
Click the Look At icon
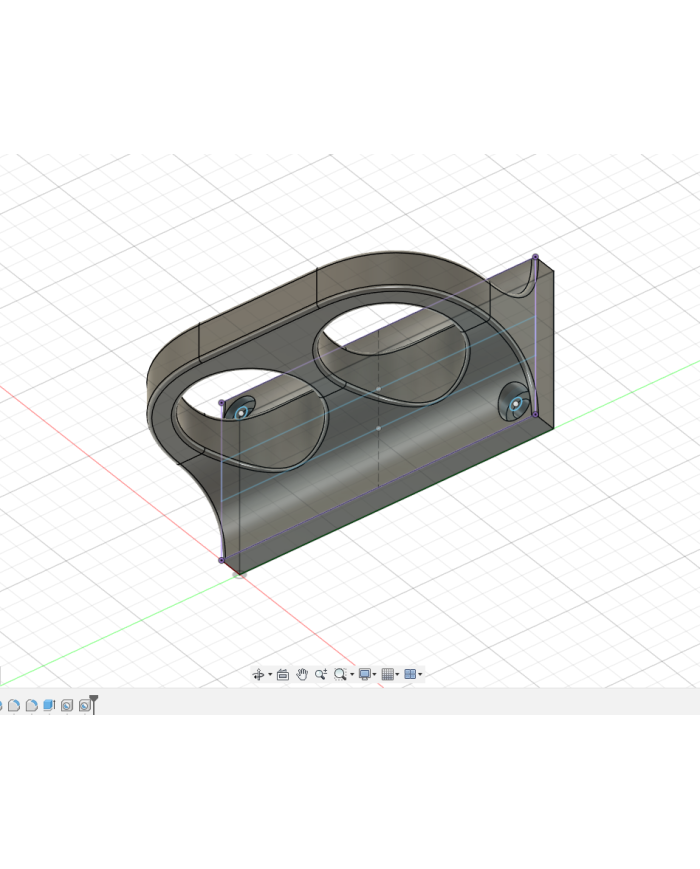(x=283, y=675)
